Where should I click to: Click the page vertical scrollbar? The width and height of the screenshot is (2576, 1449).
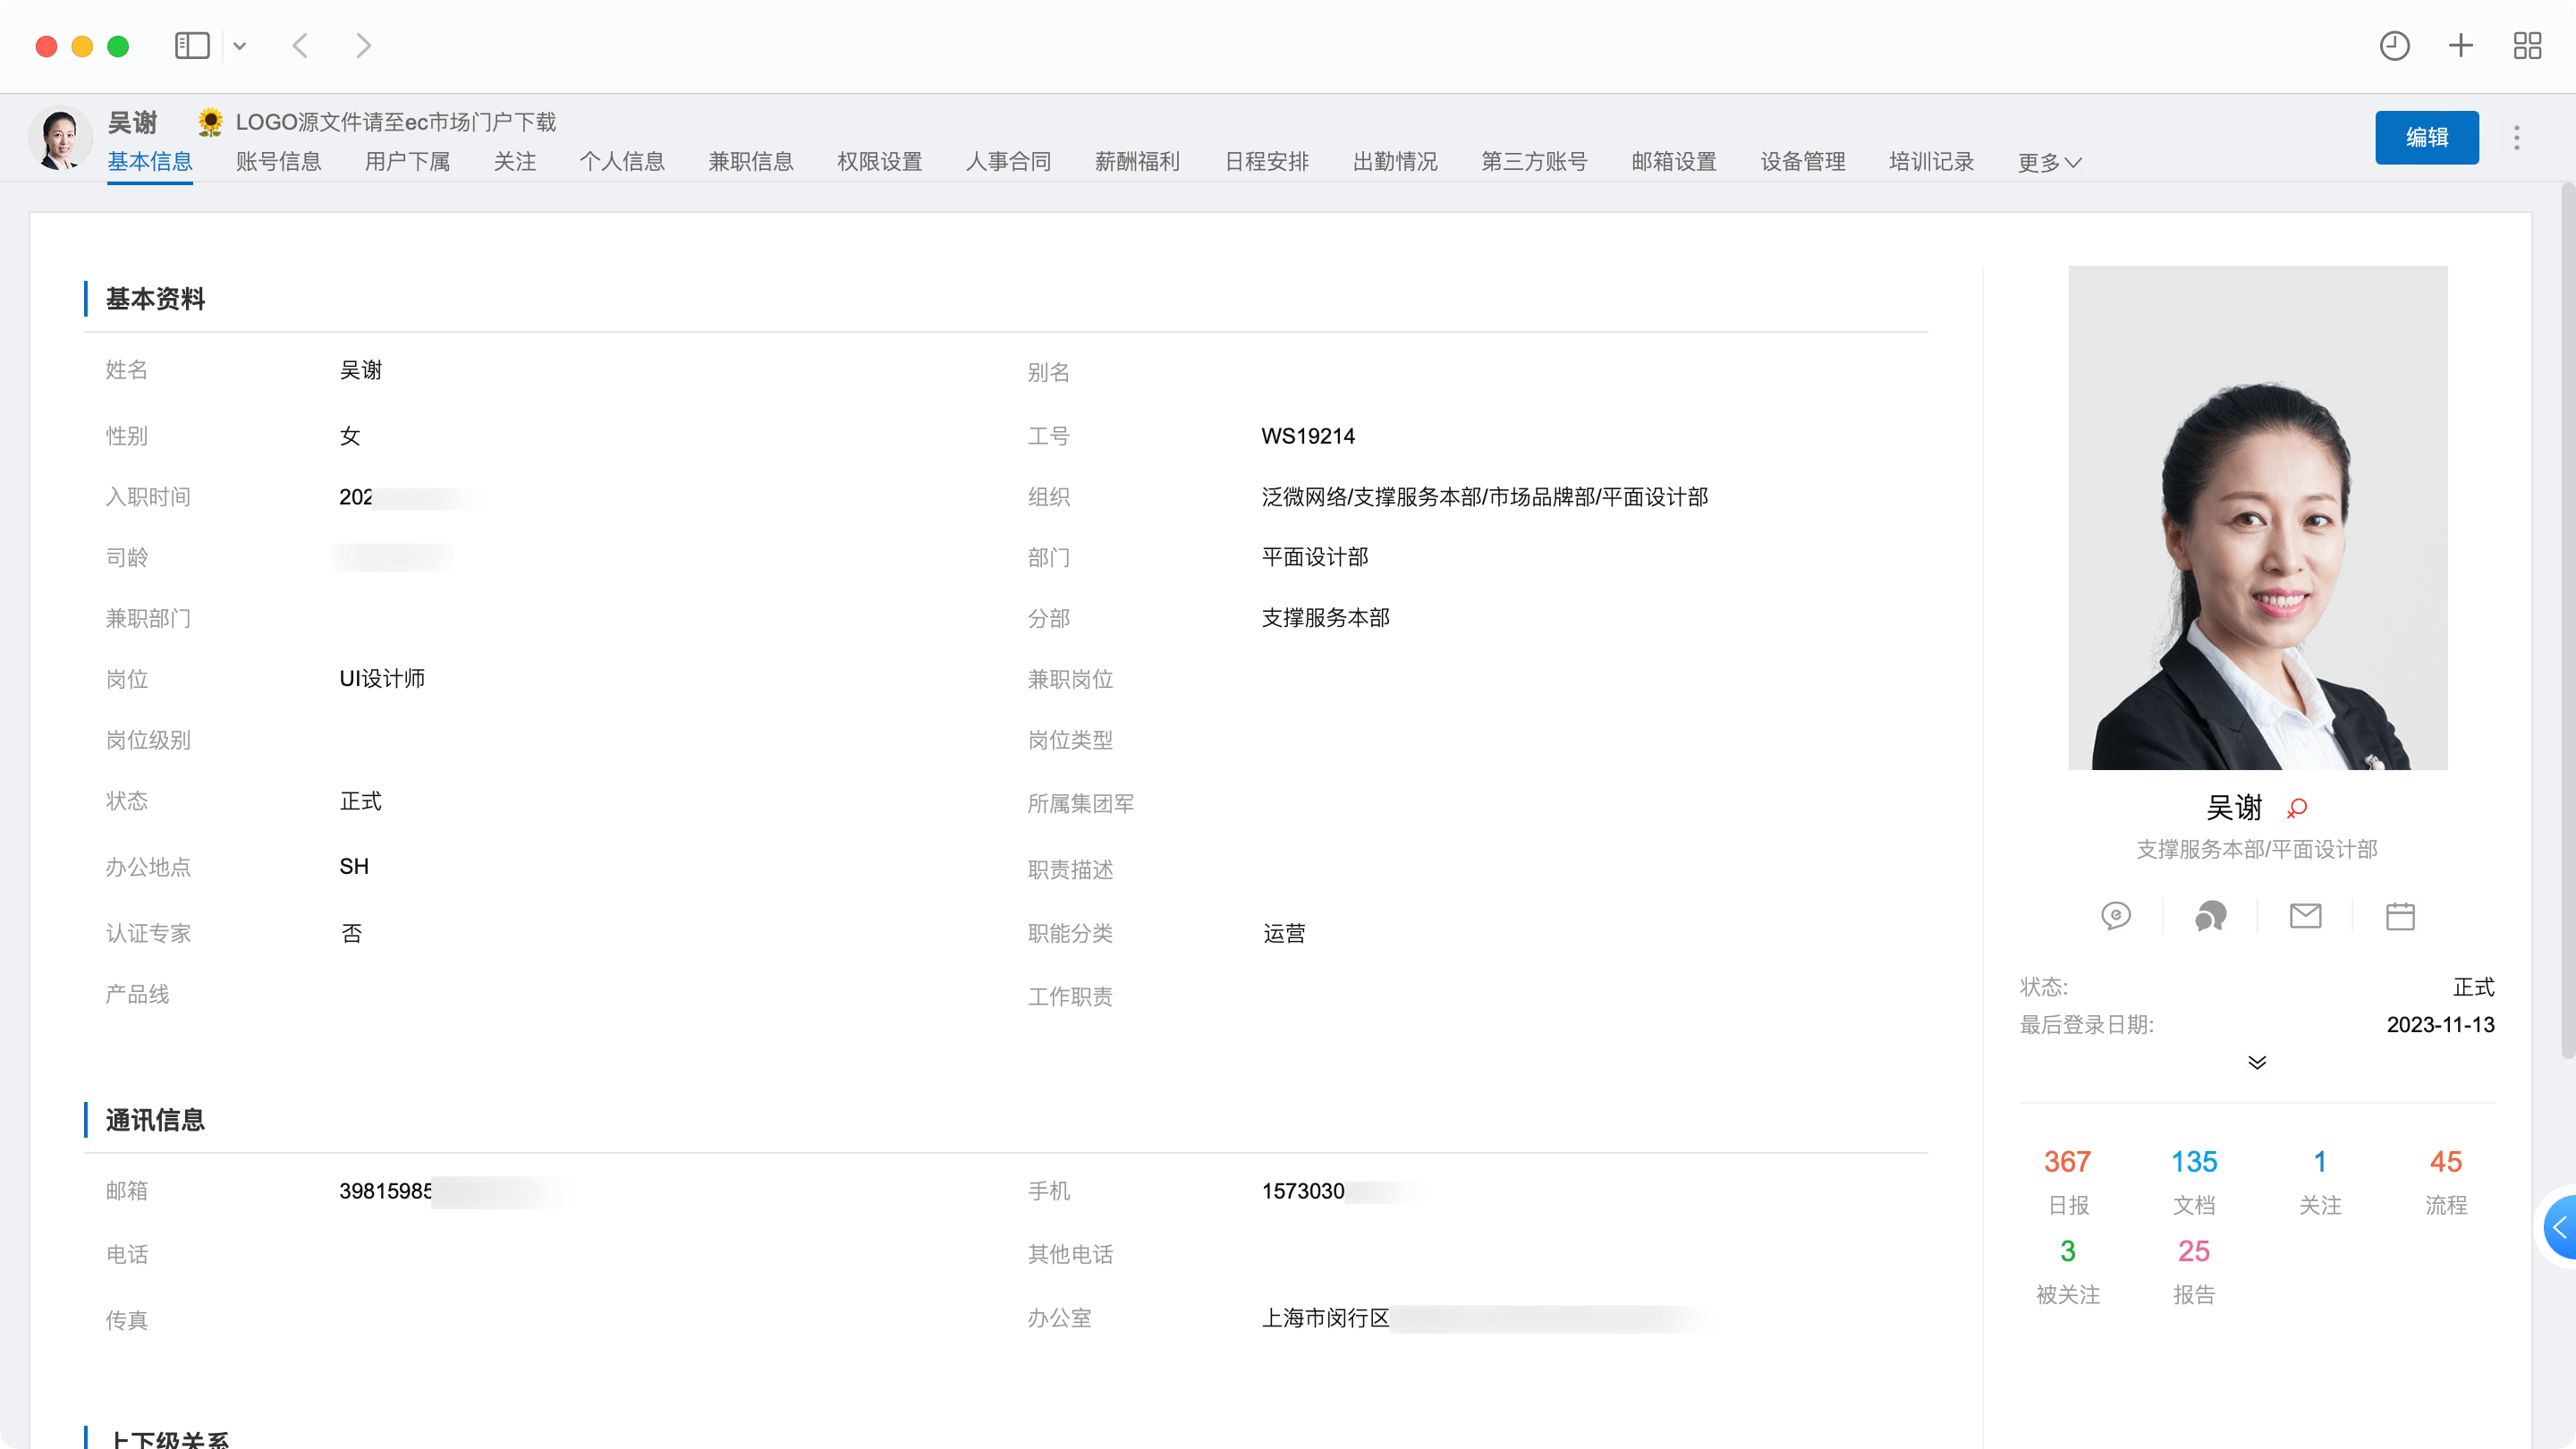point(2567,620)
